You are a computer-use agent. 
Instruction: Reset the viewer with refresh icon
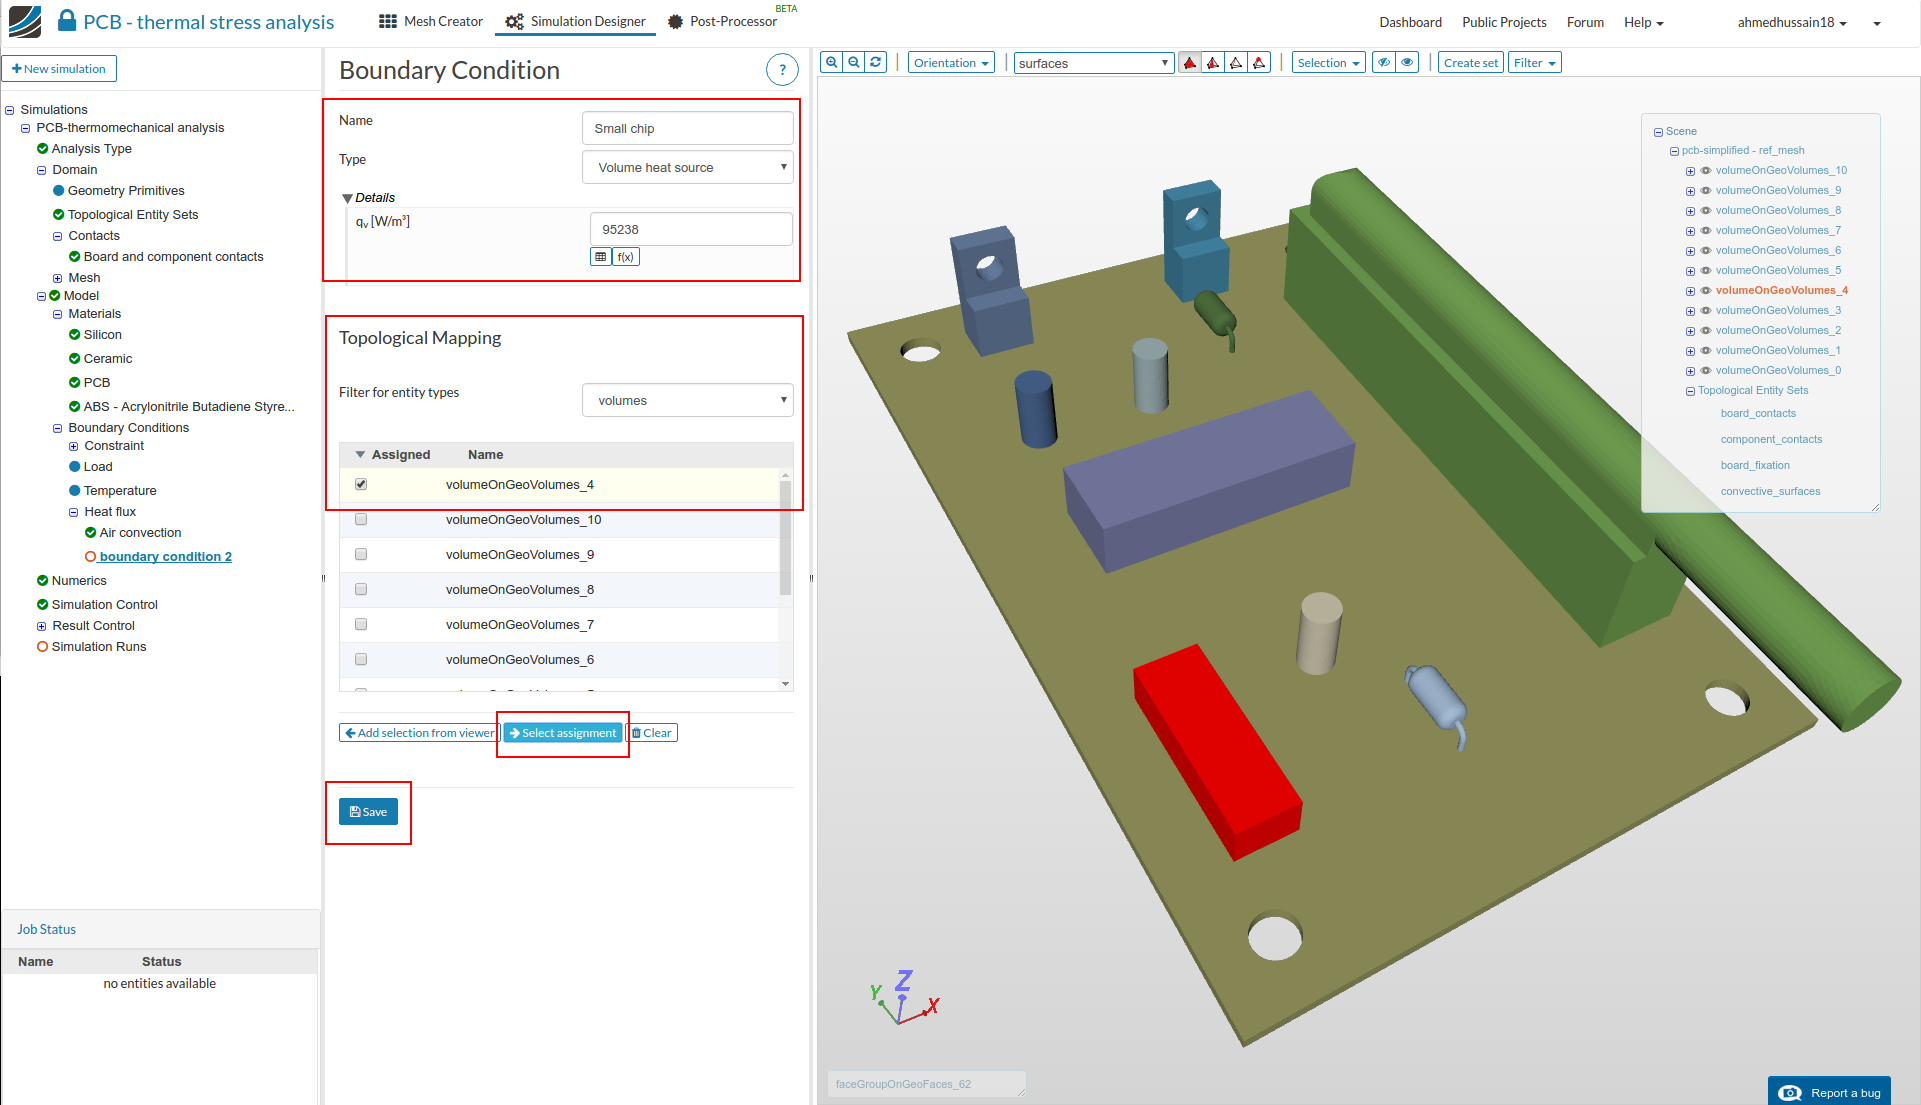(876, 62)
